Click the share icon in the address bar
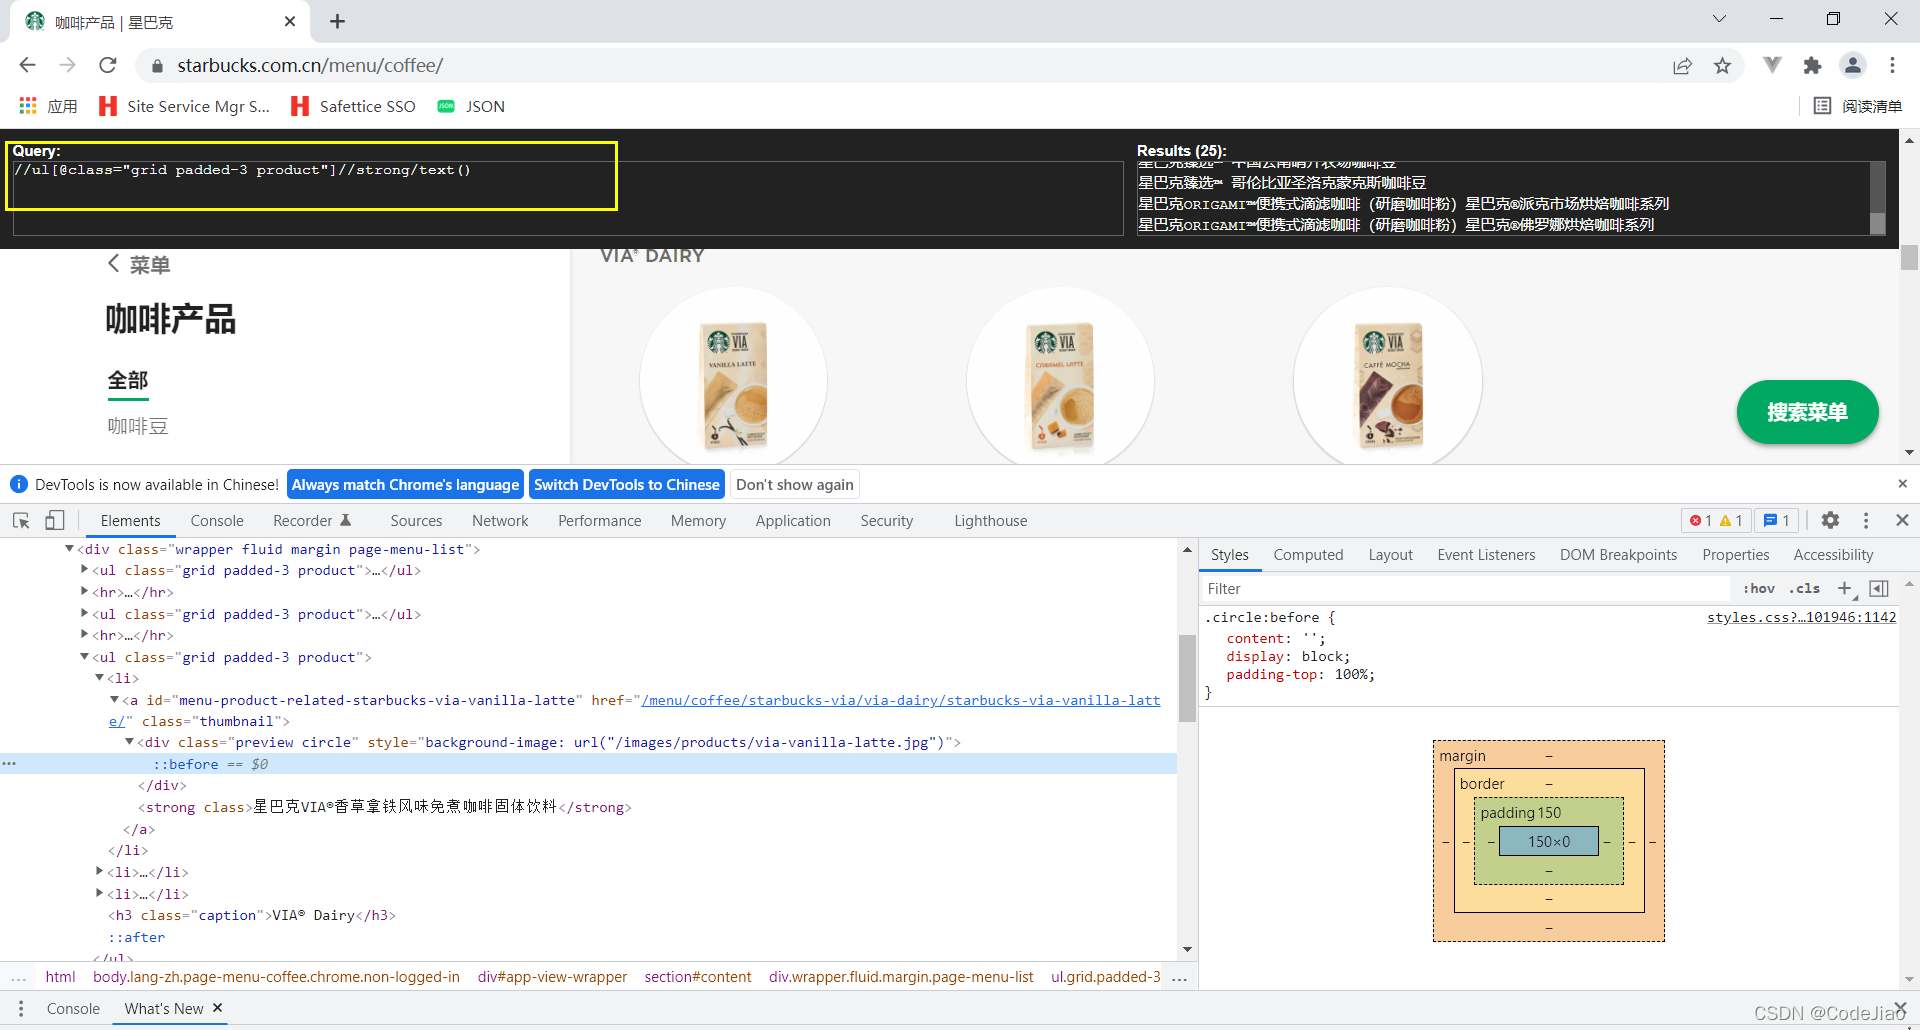 tap(1683, 65)
